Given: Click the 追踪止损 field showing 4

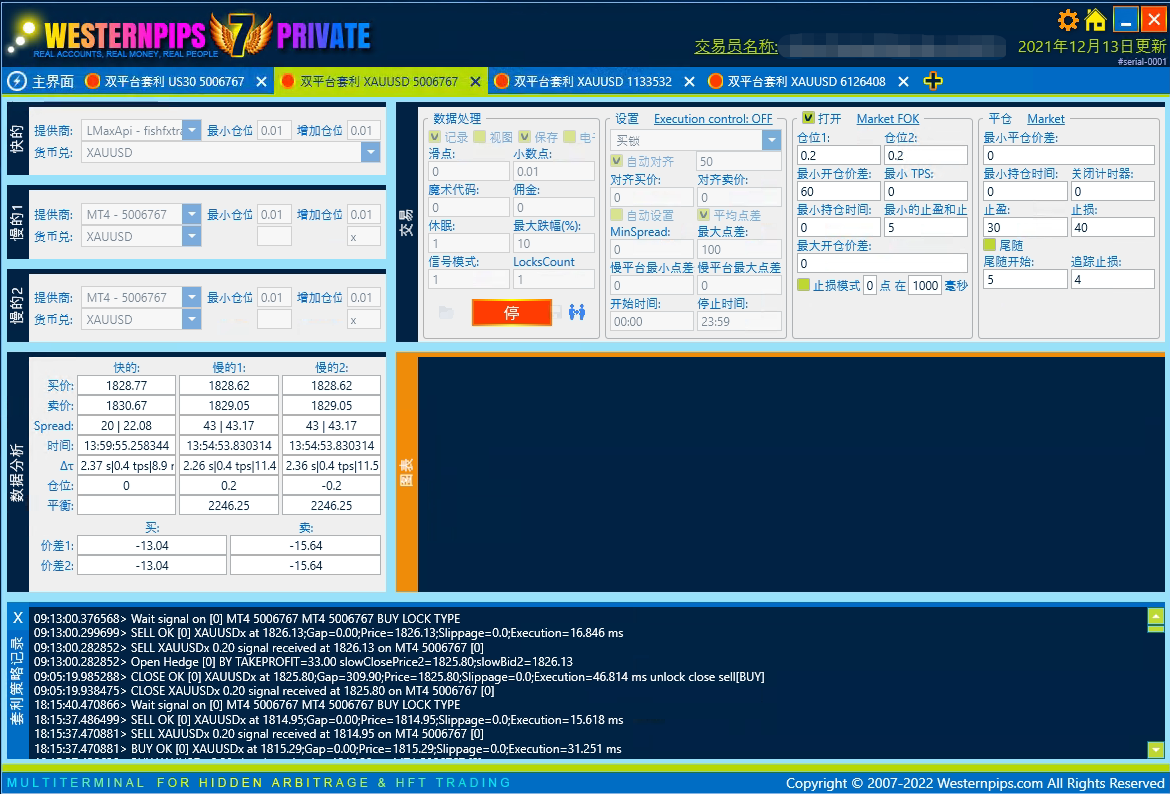Looking at the screenshot, I should [x=1113, y=279].
